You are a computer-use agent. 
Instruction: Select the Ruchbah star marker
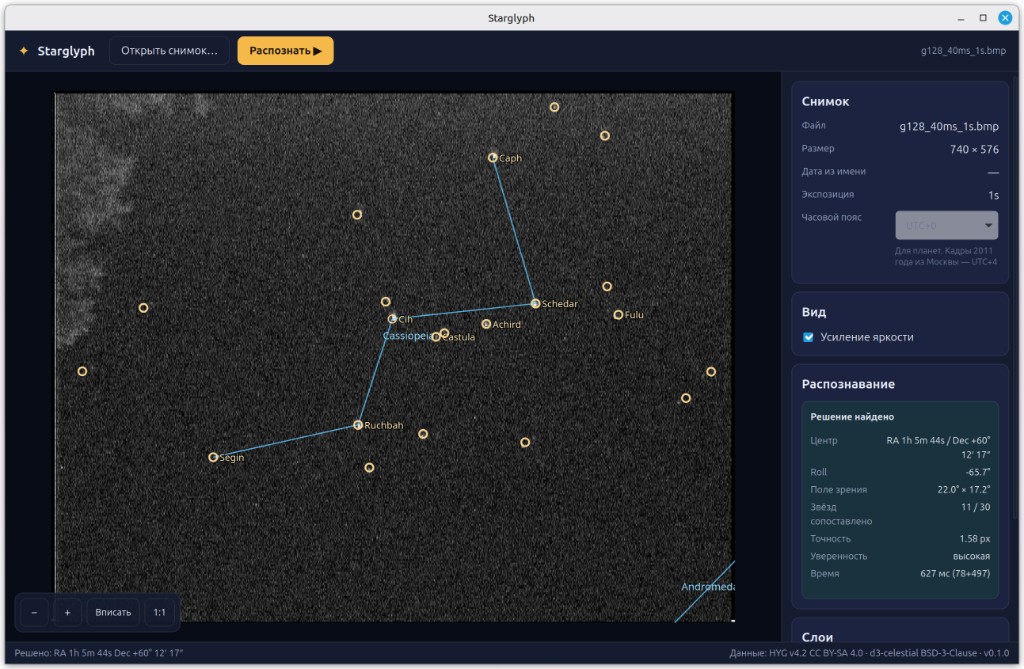pos(358,425)
